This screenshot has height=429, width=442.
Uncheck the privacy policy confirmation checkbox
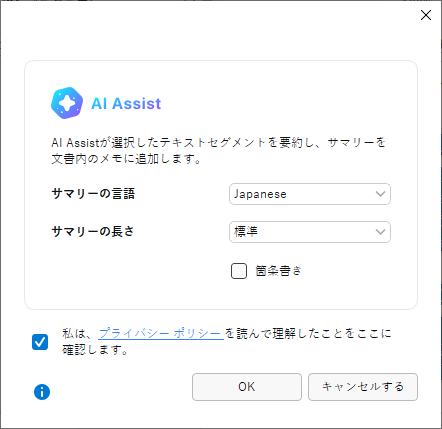(x=40, y=342)
